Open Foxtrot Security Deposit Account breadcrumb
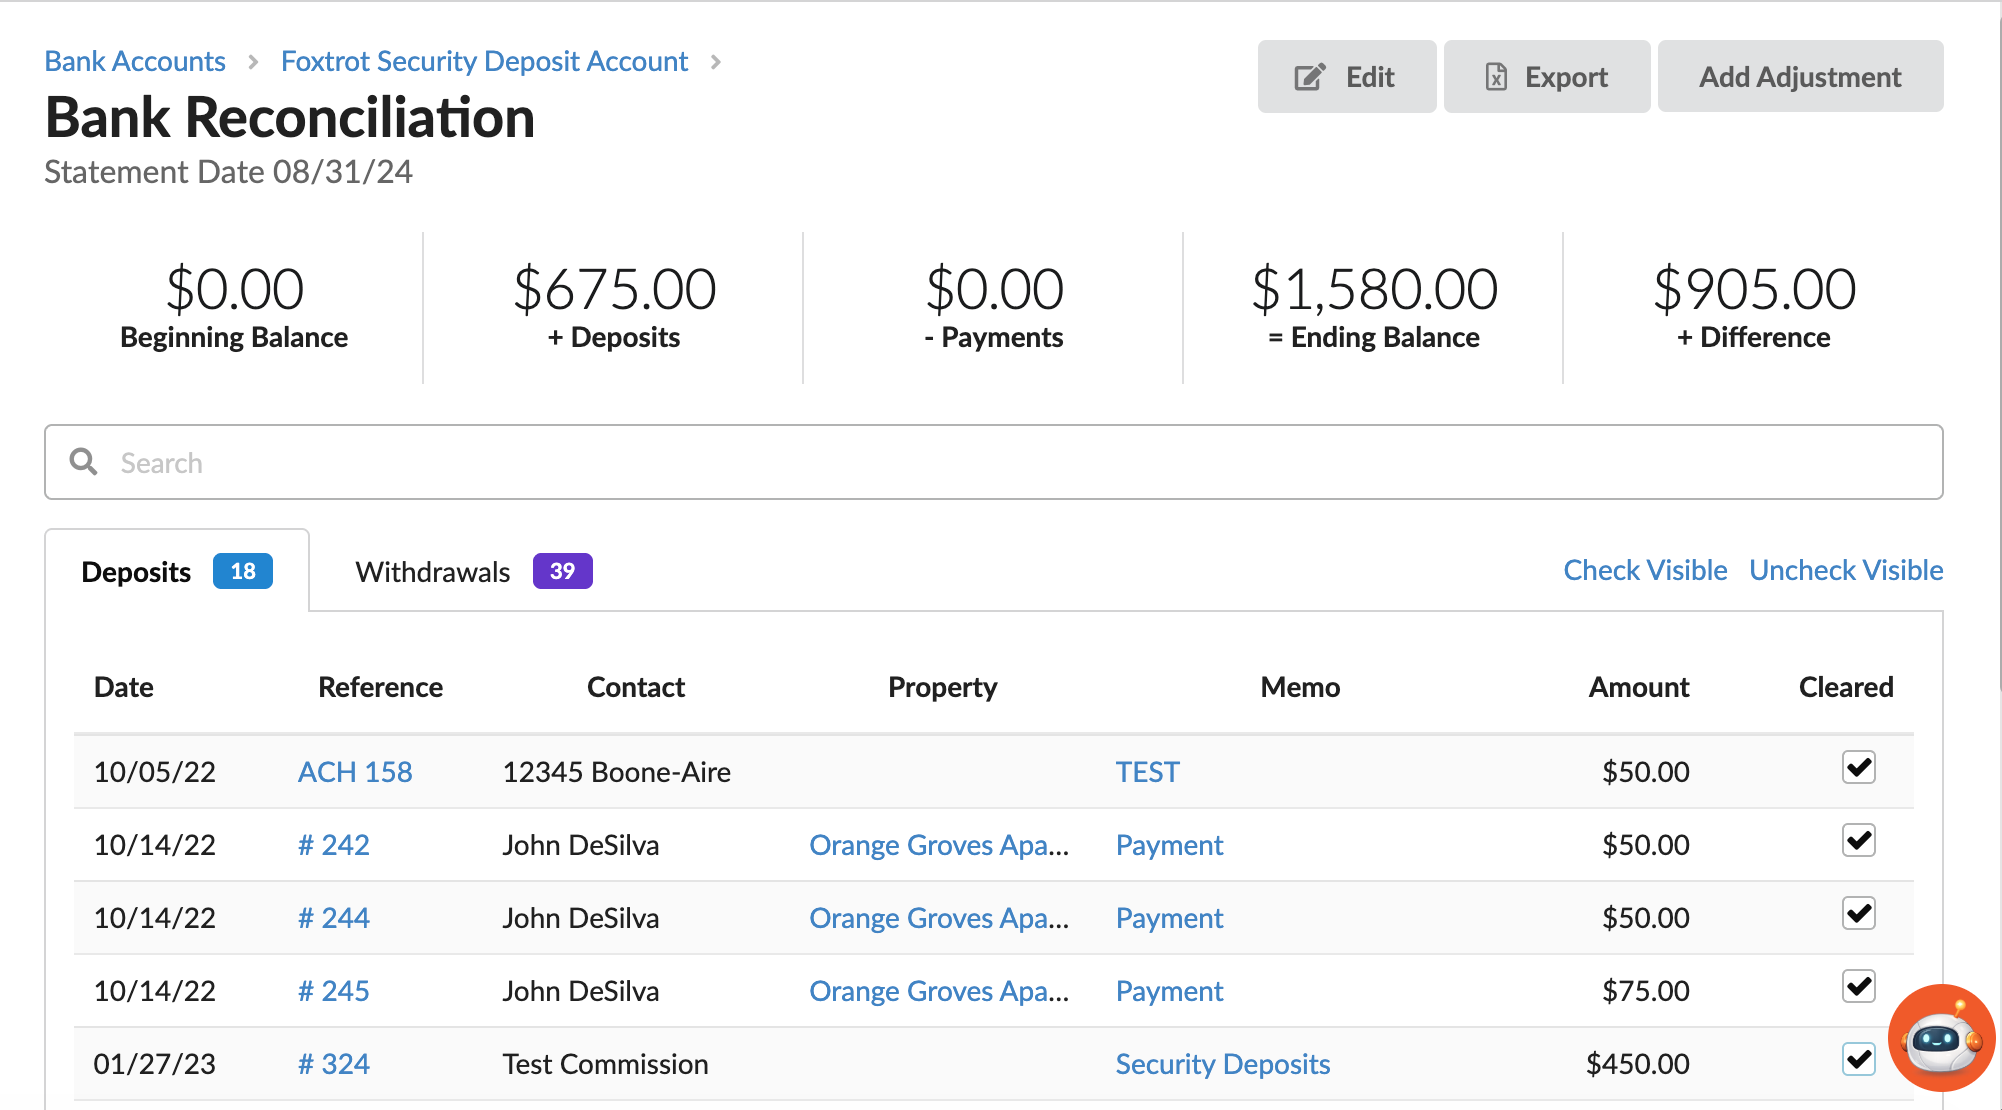This screenshot has height=1110, width=2002. point(485,61)
